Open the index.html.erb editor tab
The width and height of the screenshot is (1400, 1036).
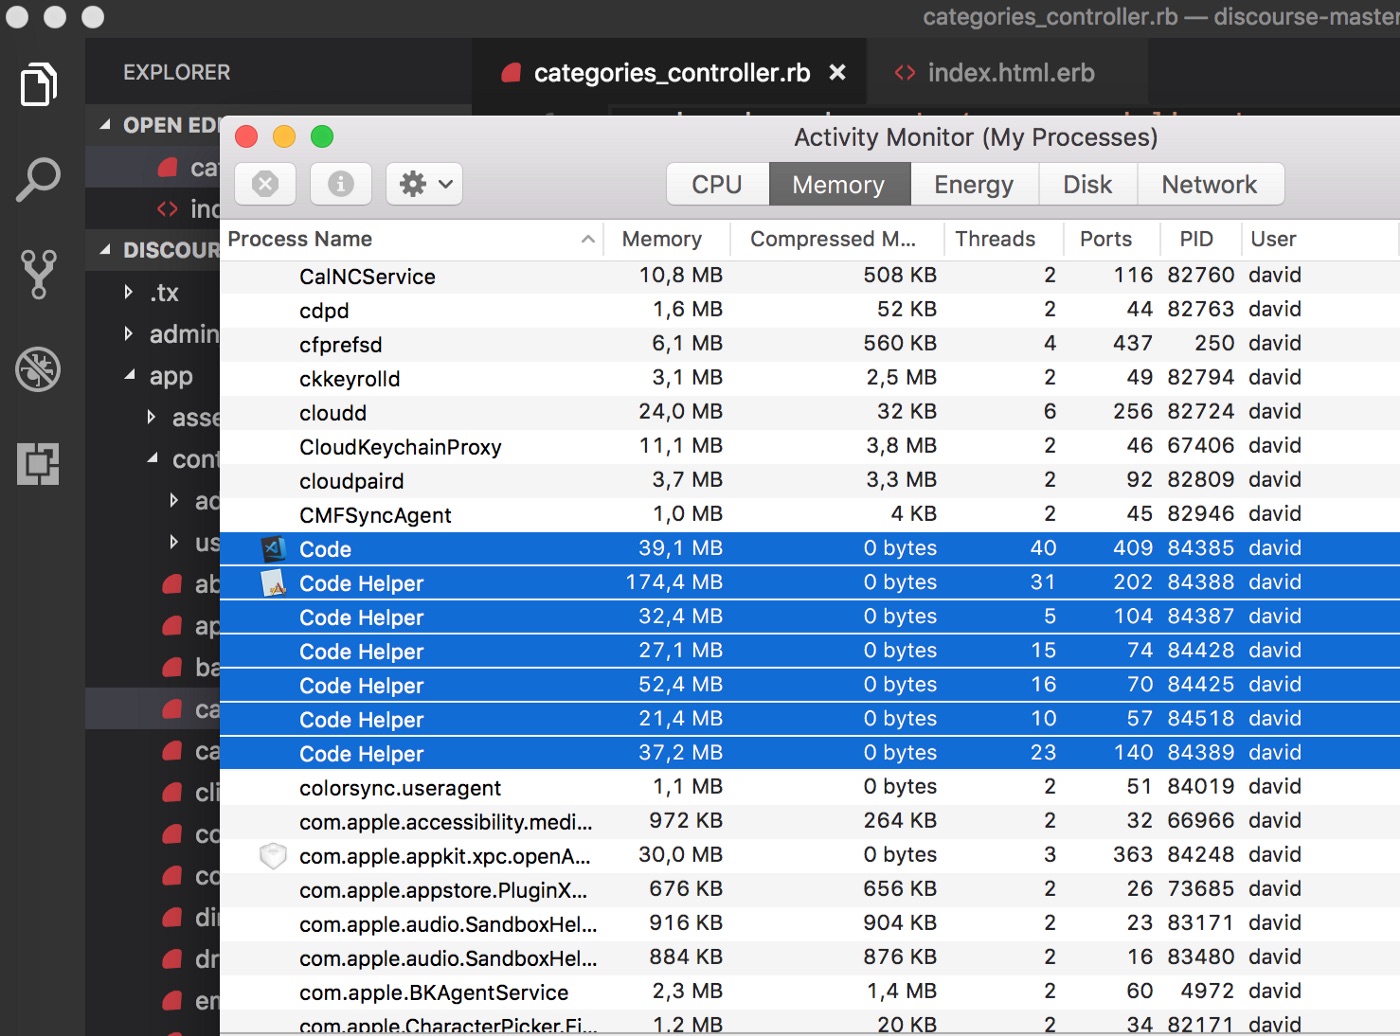tap(1010, 73)
